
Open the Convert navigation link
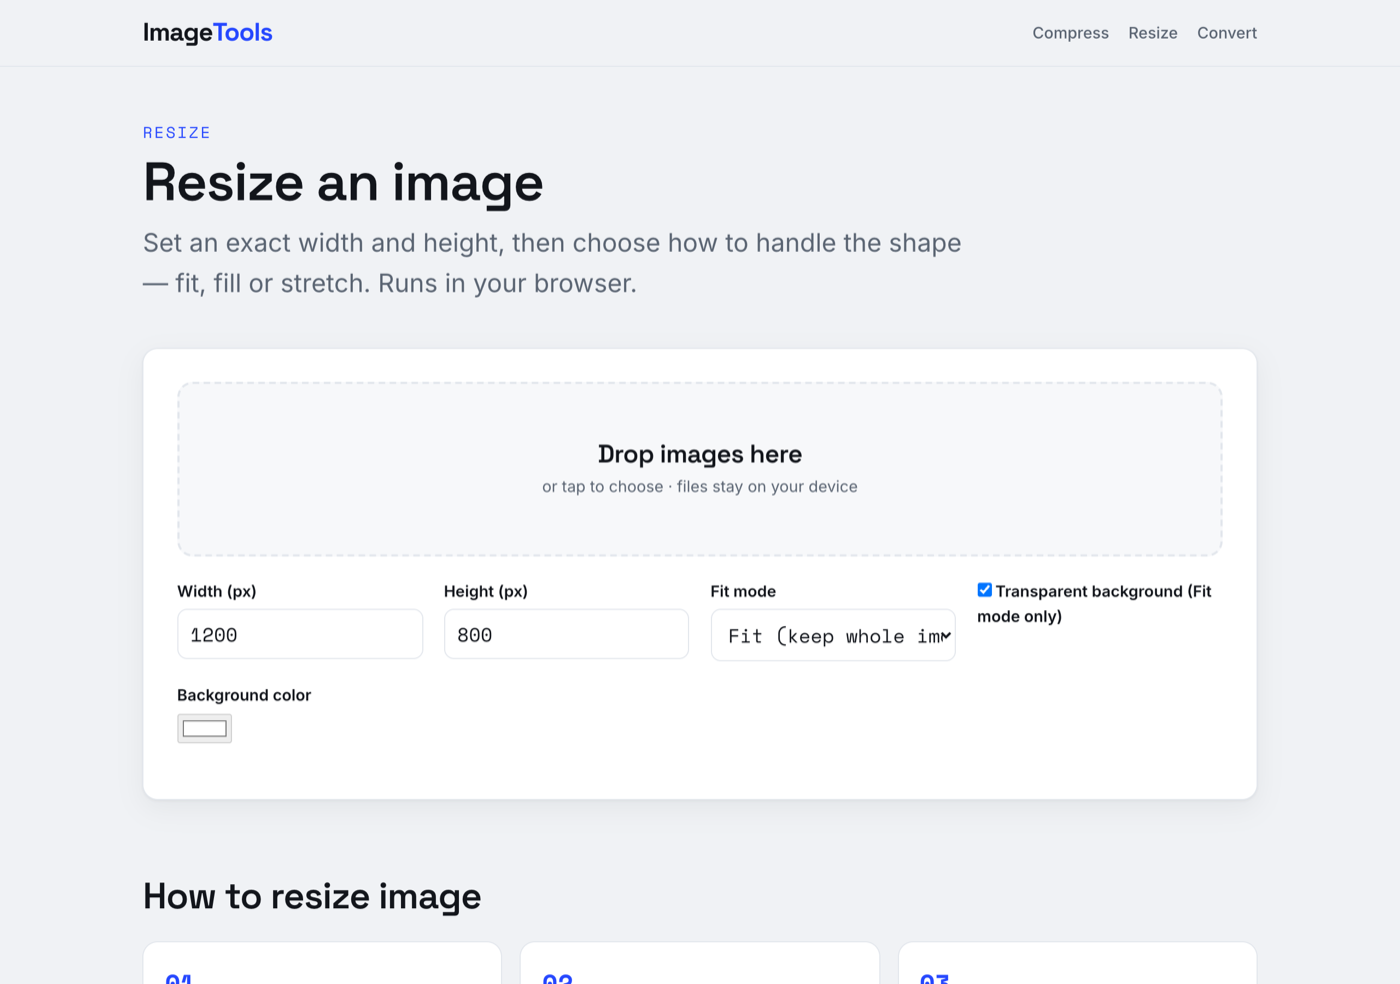click(x=1226, y=33)
